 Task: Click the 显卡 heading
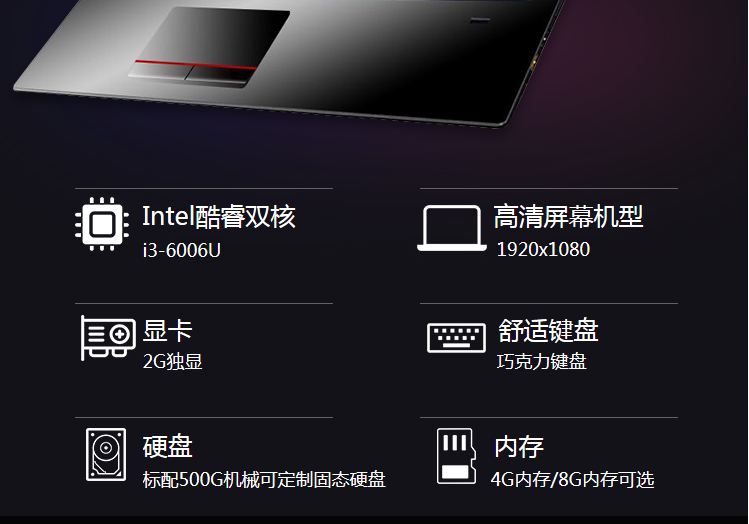168,331
